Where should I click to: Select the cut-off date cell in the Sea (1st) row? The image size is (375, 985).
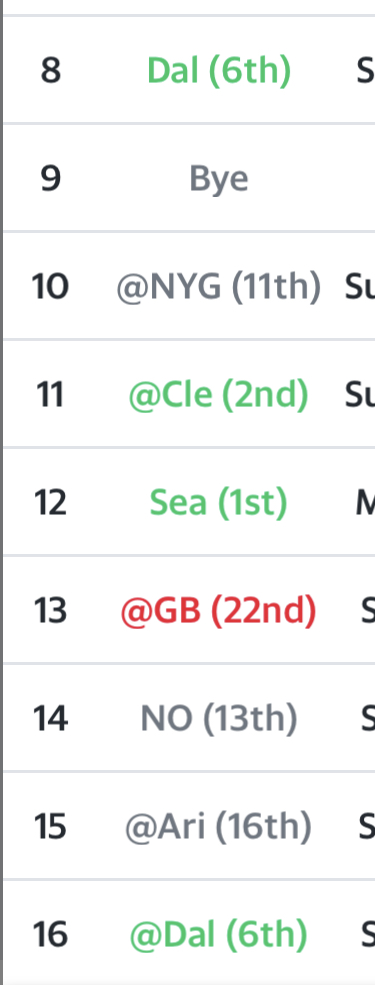(x=366, y=503)
